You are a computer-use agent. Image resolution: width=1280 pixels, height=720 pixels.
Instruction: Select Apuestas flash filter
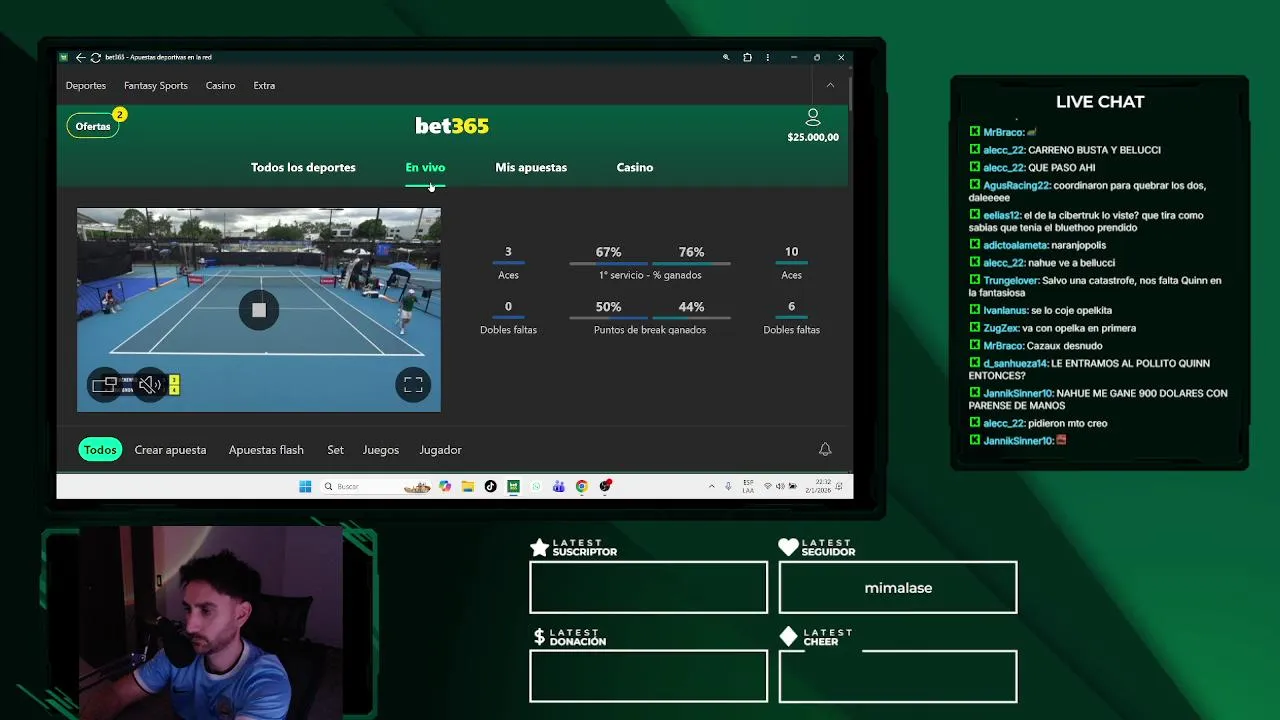[266, 450]
